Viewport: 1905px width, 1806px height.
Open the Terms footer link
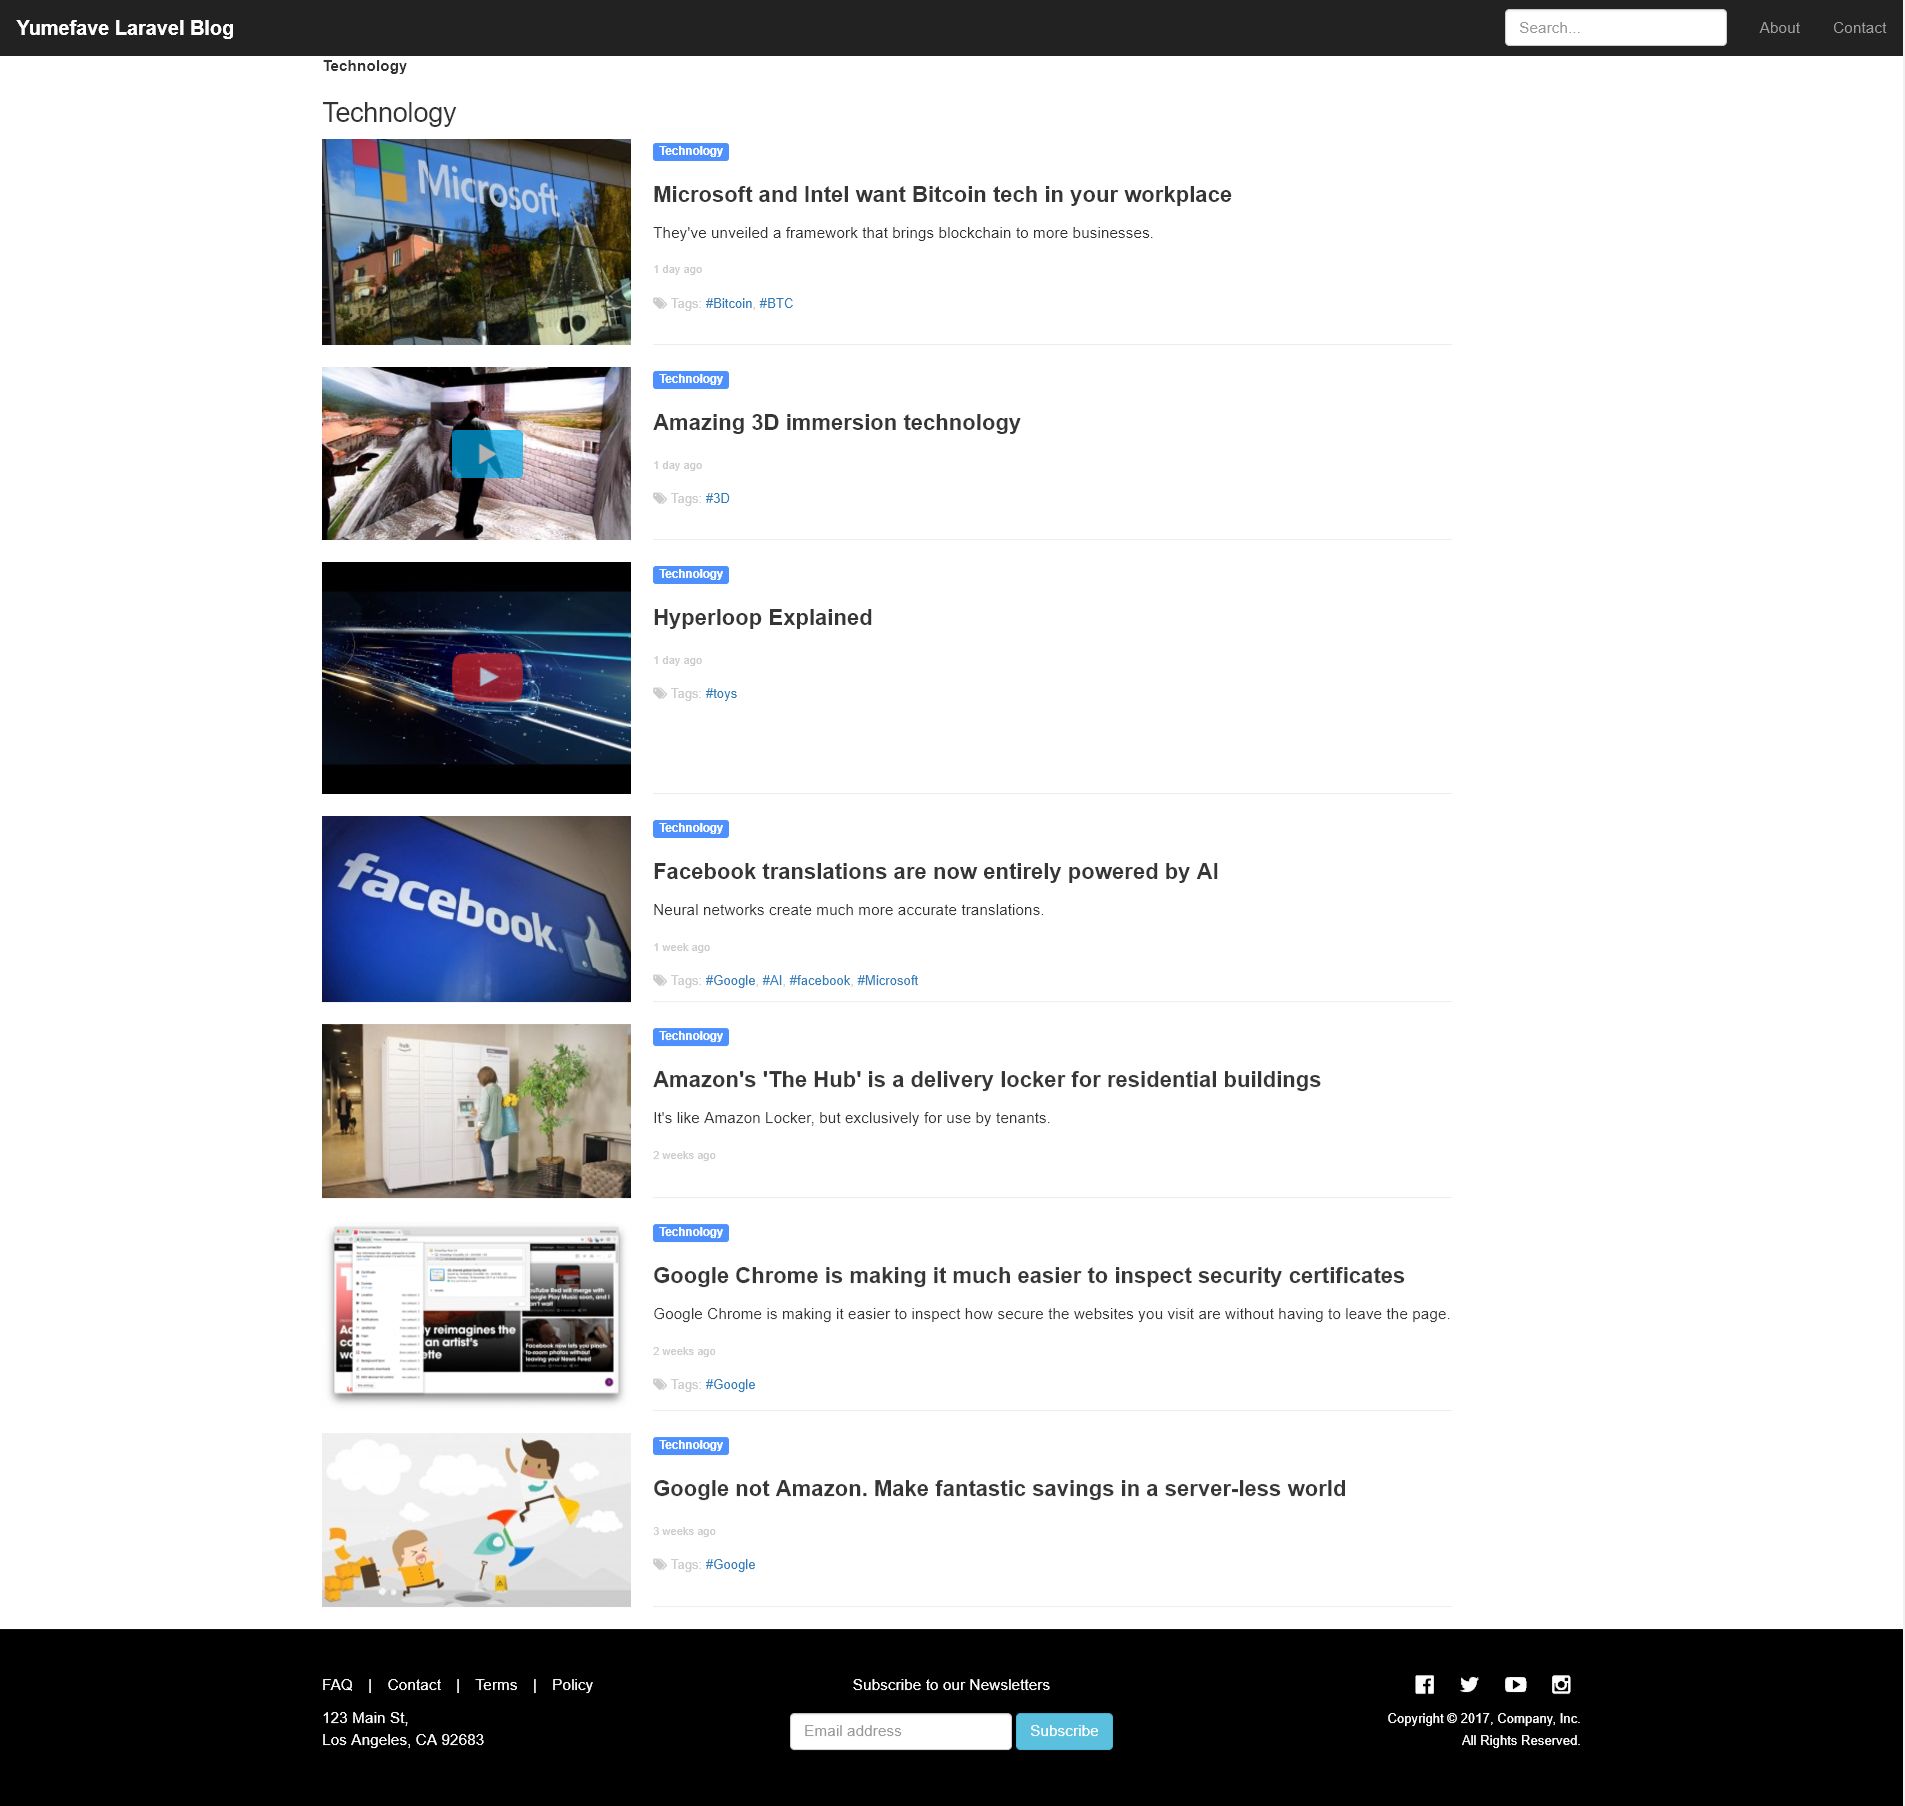496,1685
